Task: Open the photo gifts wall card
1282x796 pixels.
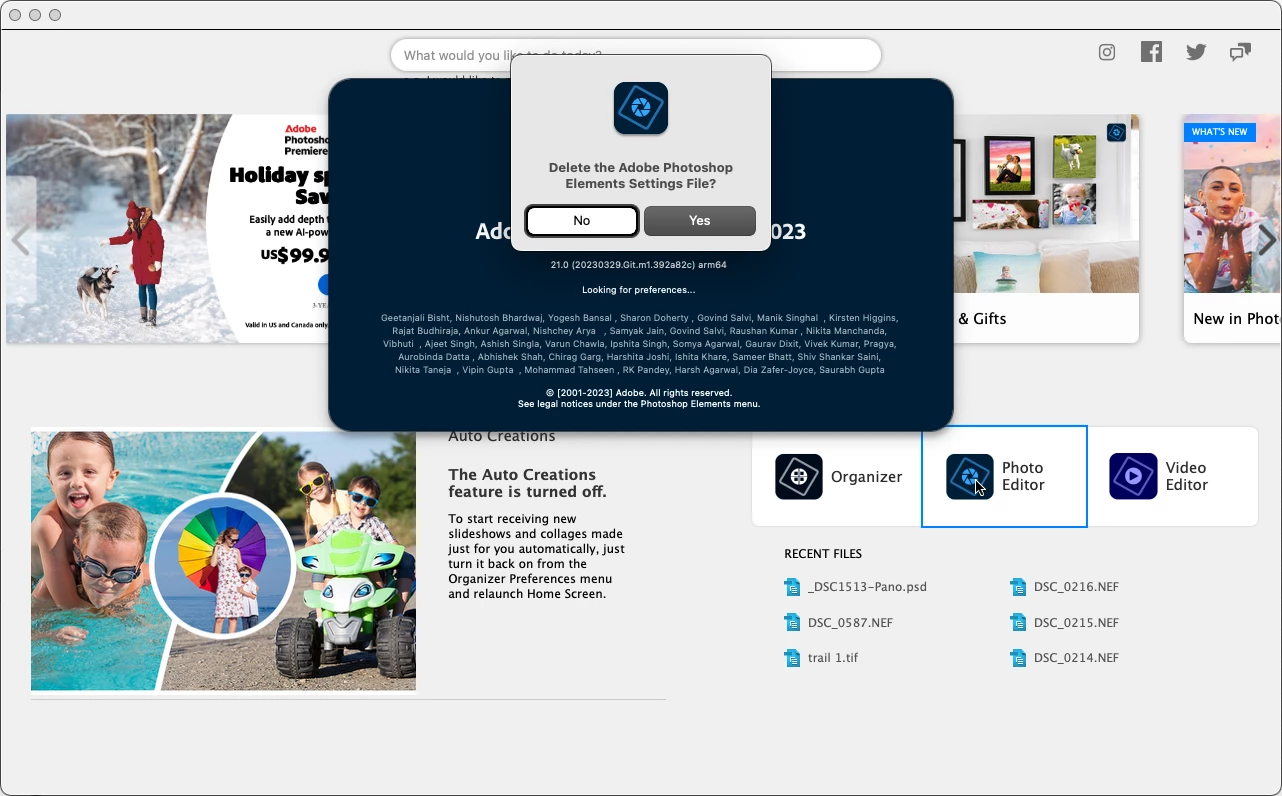Action: point(1046,229)
